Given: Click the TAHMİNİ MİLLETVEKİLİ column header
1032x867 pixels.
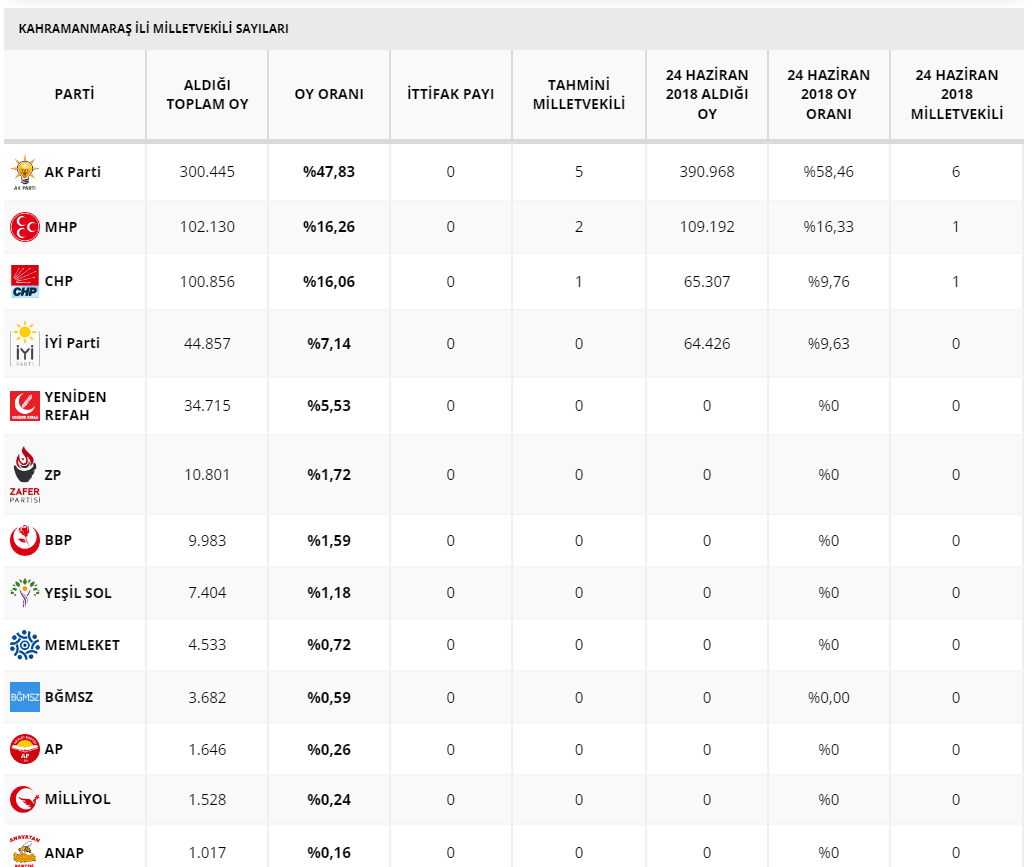Looking at the screenshot, I should (579, 94).
